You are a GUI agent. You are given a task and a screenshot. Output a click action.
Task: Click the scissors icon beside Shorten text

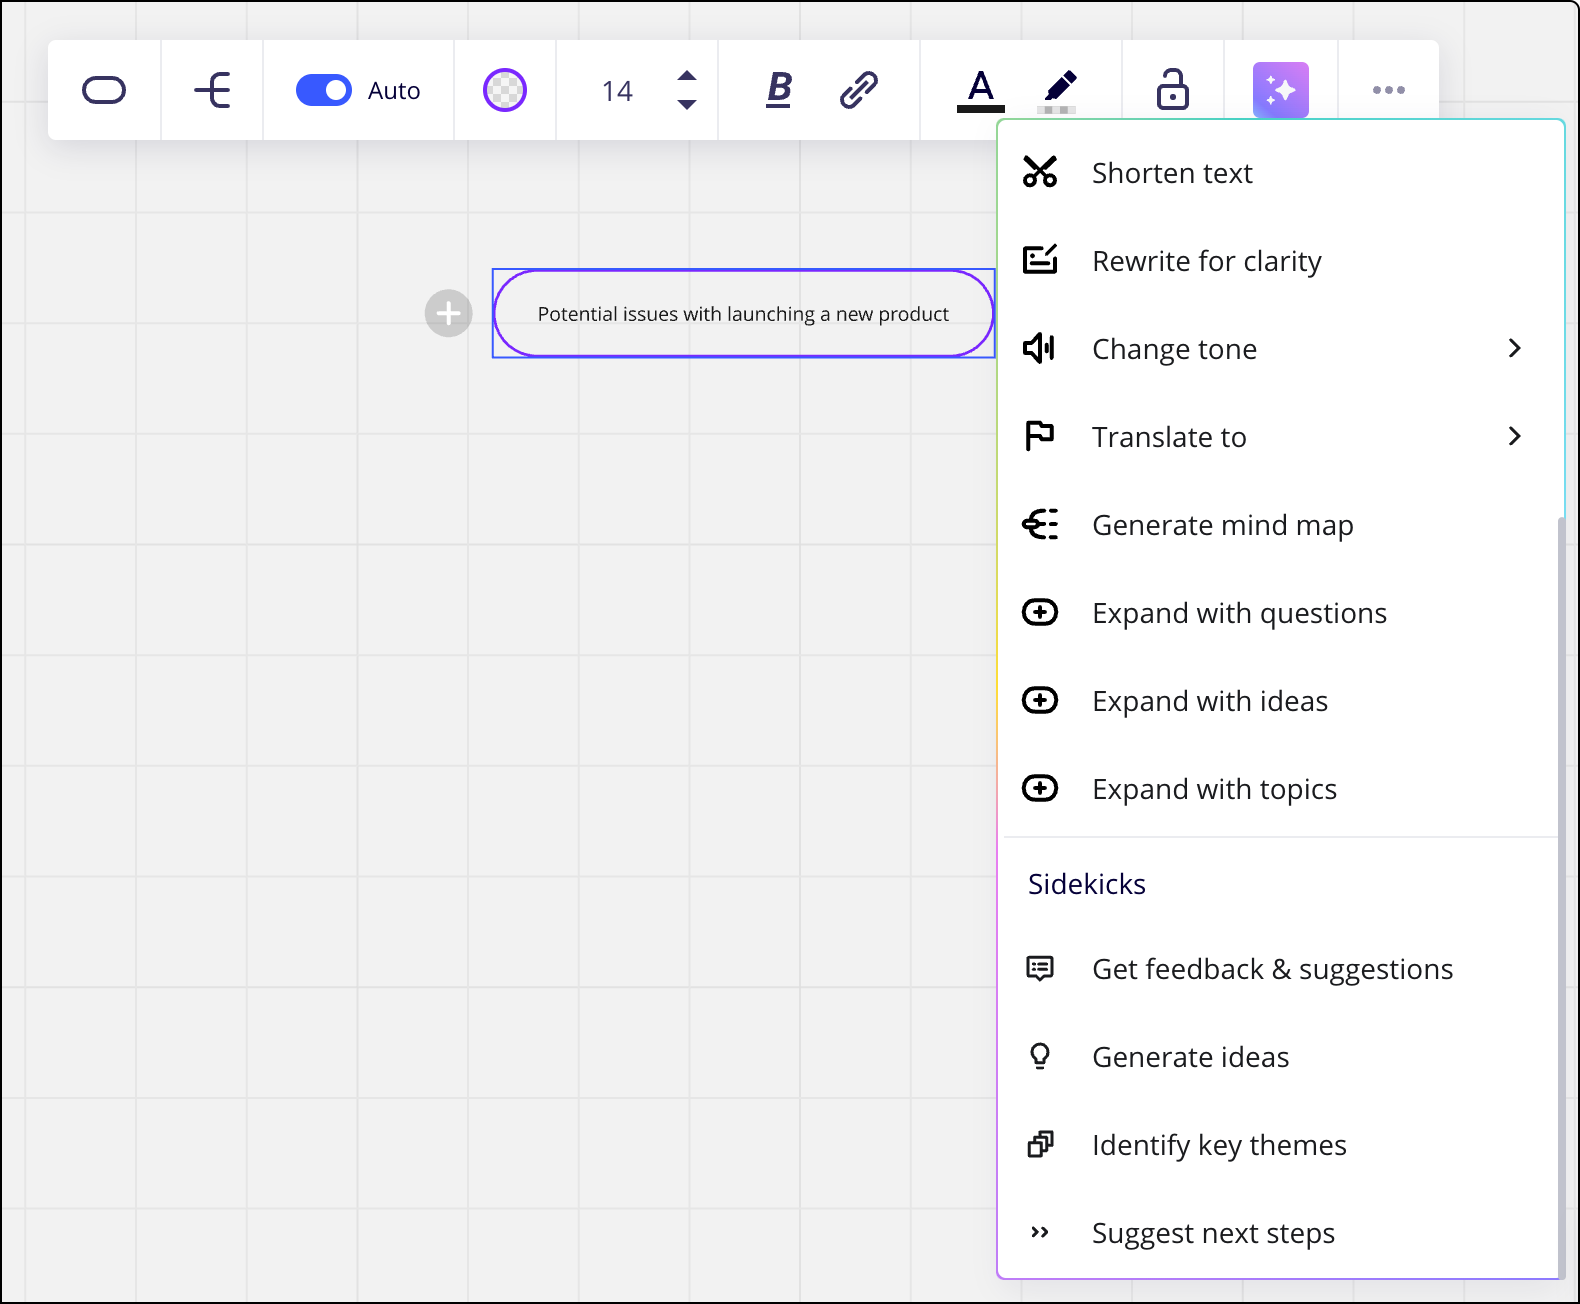(x=1040, y=172)
